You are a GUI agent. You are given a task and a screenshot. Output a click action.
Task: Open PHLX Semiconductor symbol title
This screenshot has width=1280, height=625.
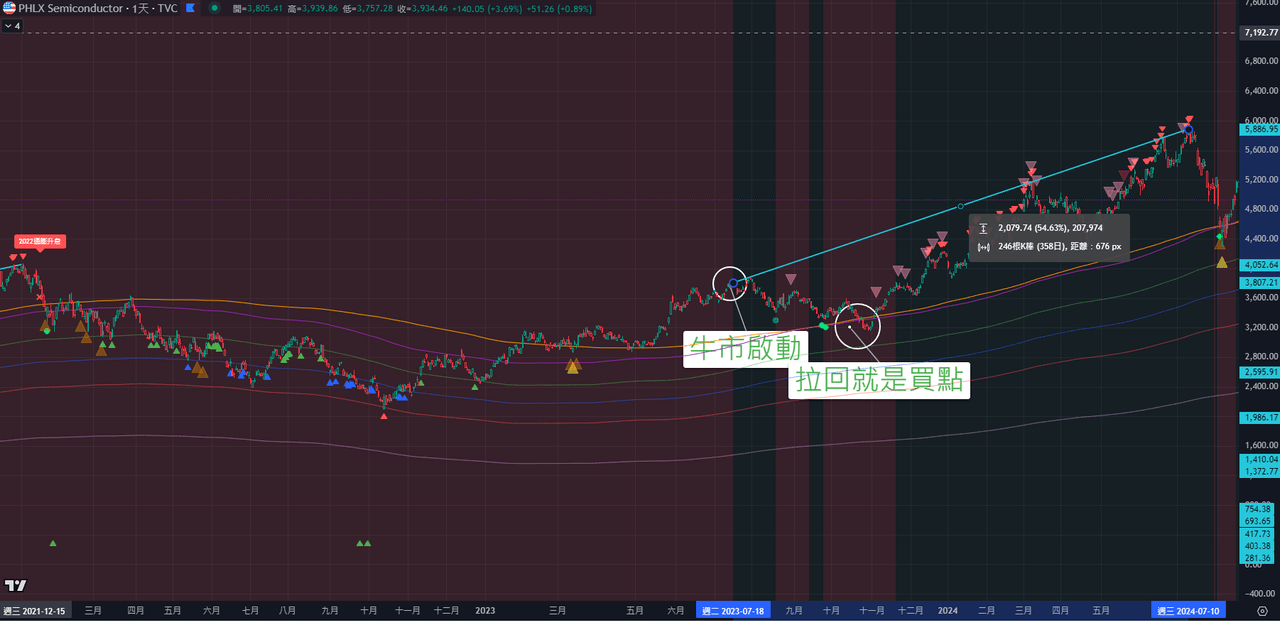[98, 8]
